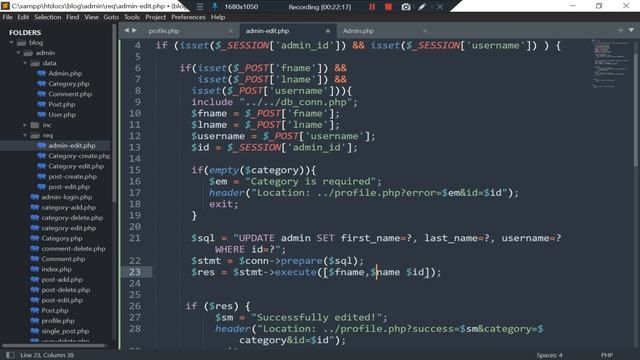Click the Sublime Text title bar icon
Screen dimensions: 640x360
(x=5, y=6)
